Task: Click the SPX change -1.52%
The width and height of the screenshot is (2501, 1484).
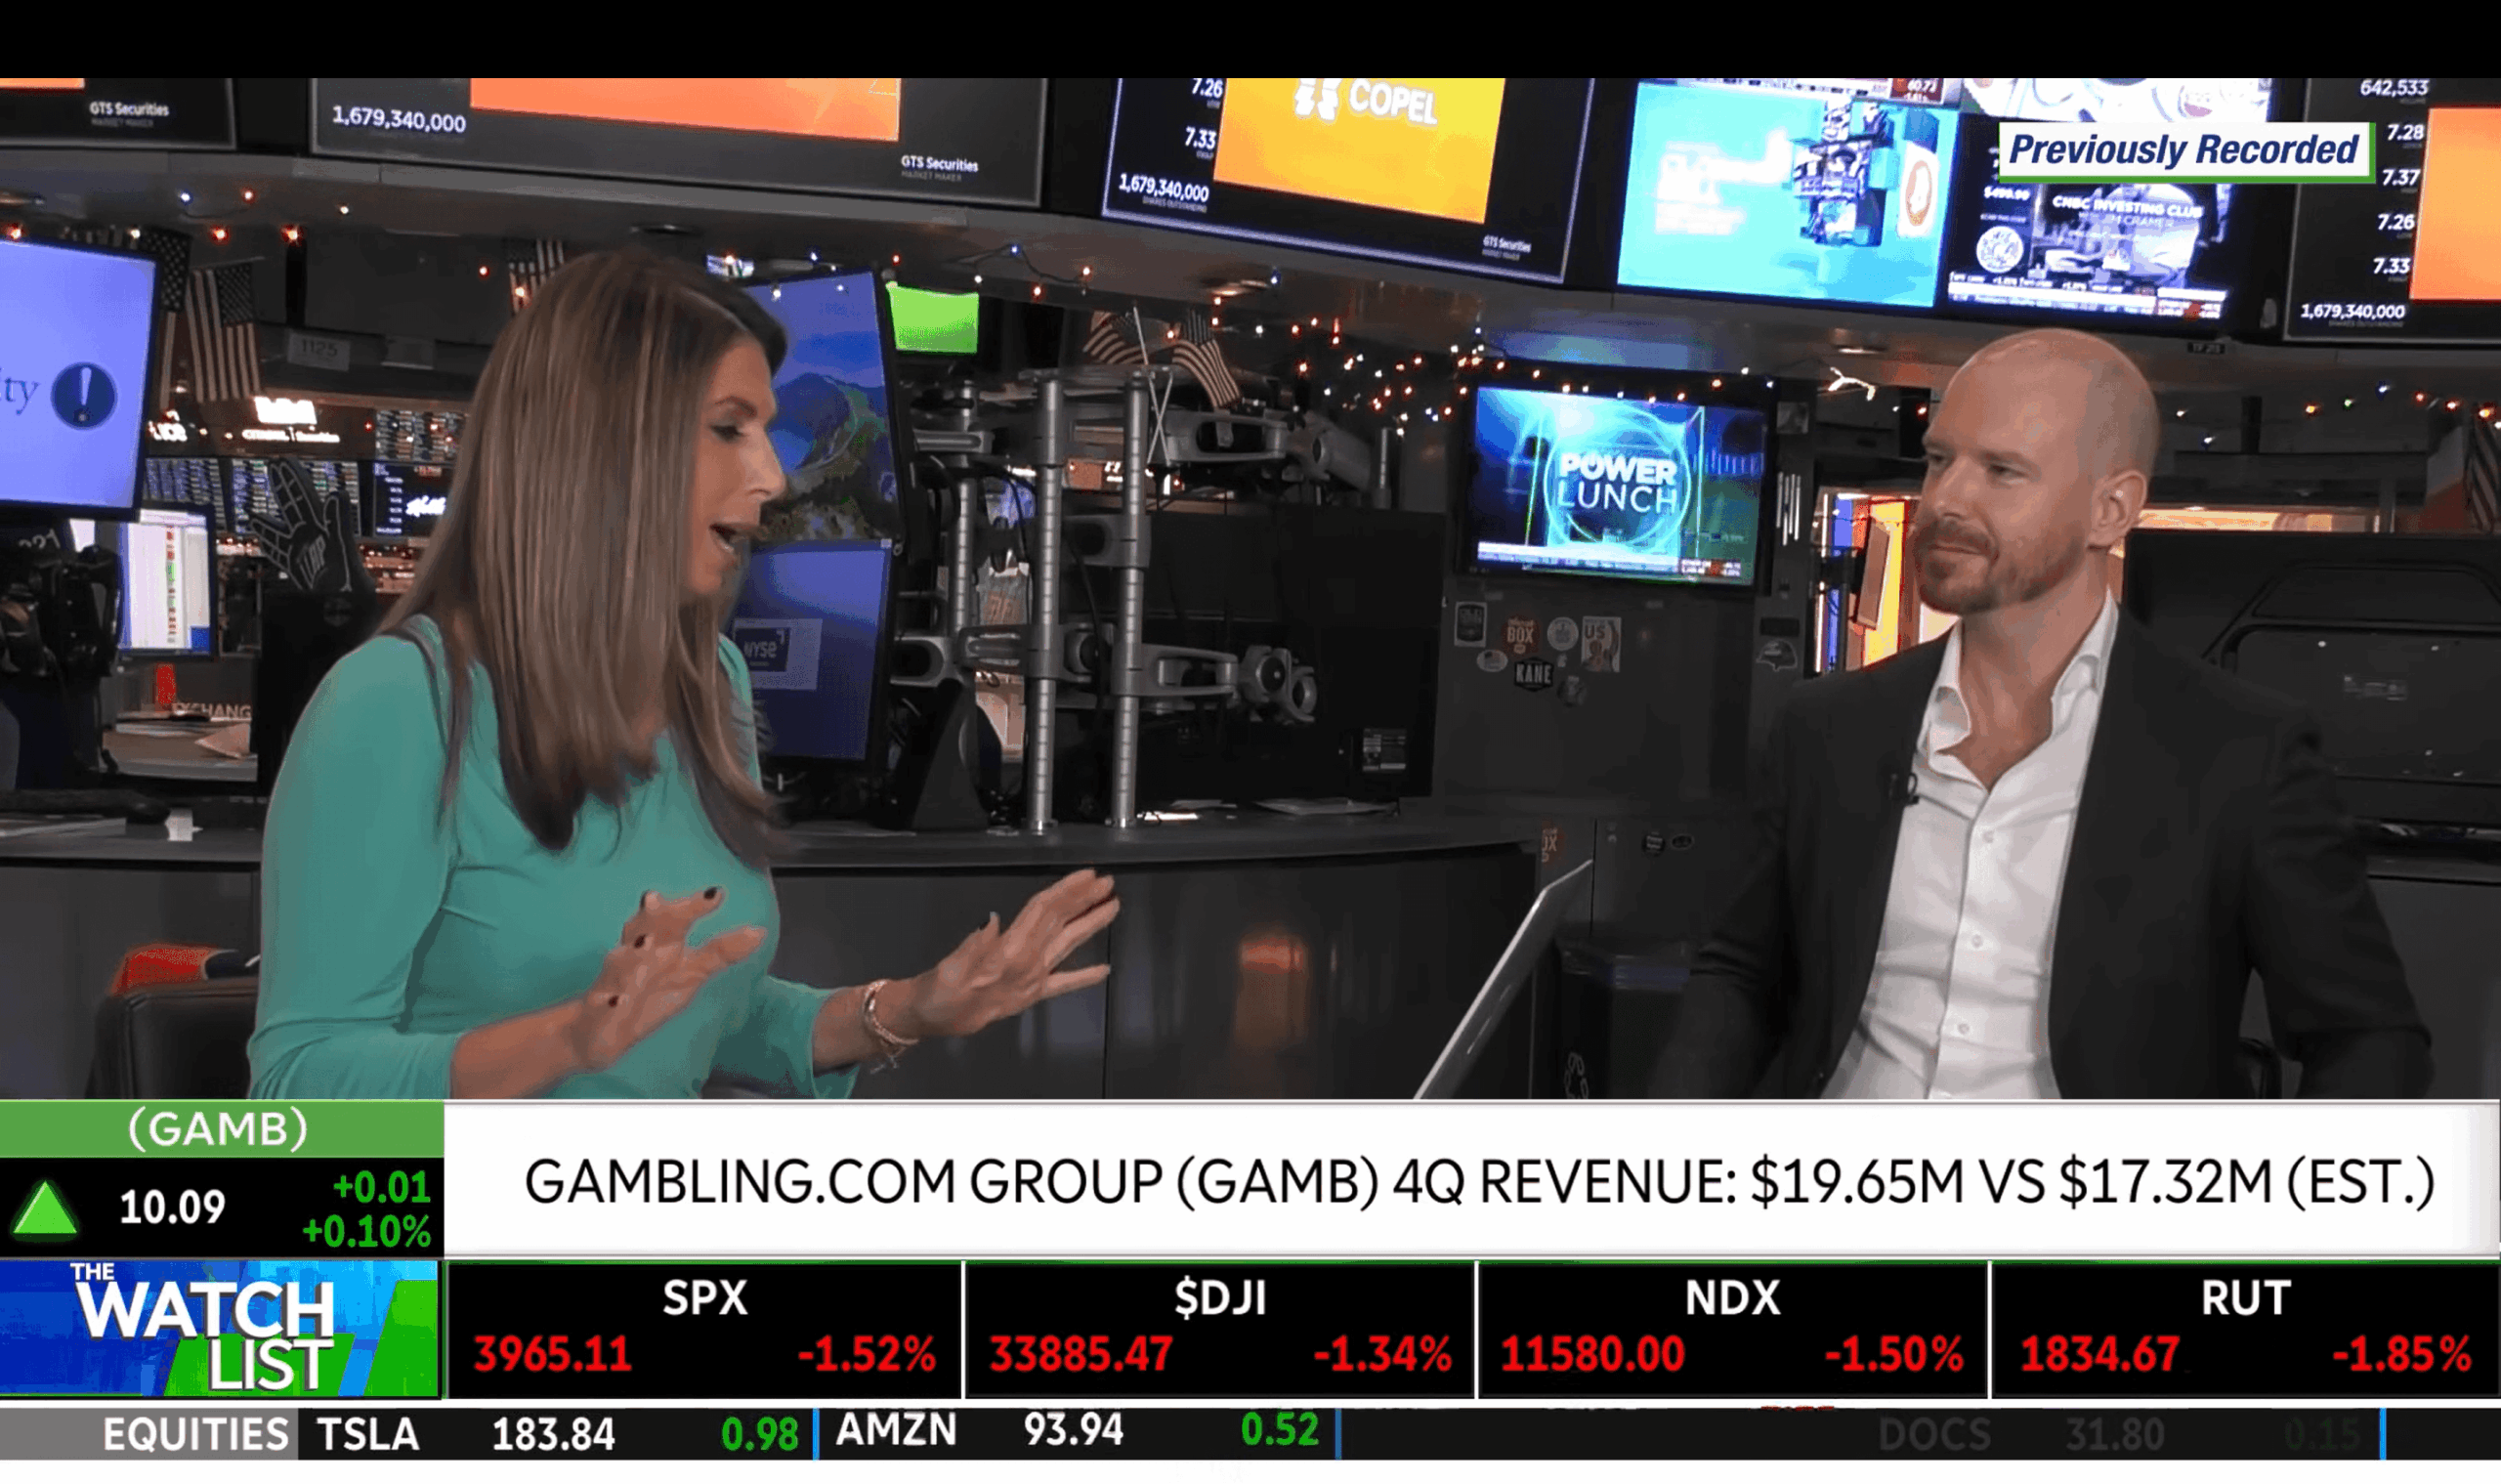Action: (866, 1355)
